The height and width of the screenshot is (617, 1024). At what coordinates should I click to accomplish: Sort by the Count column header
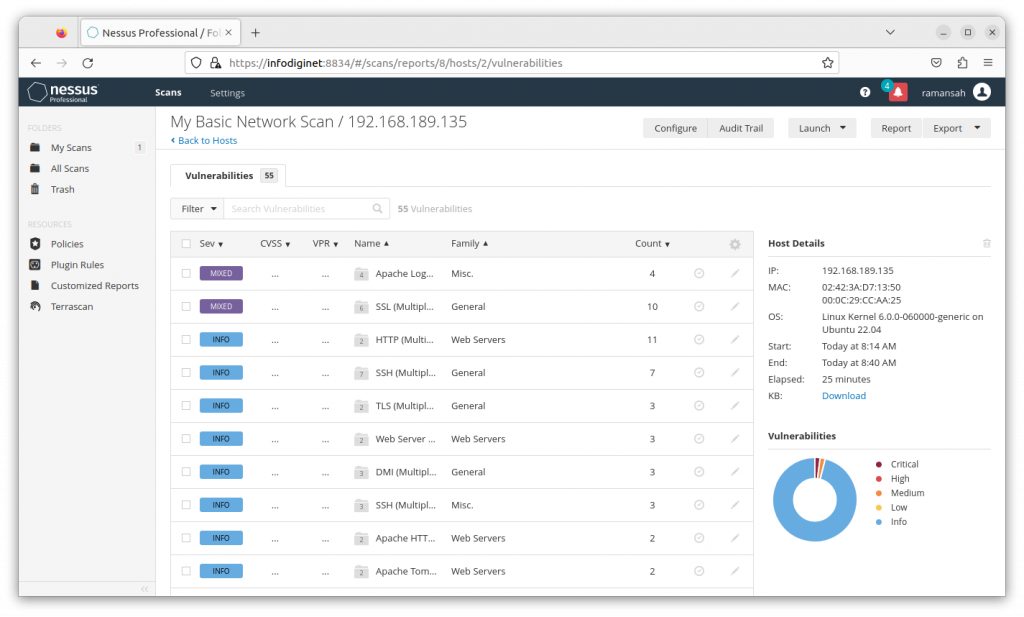tap(652, 244)
